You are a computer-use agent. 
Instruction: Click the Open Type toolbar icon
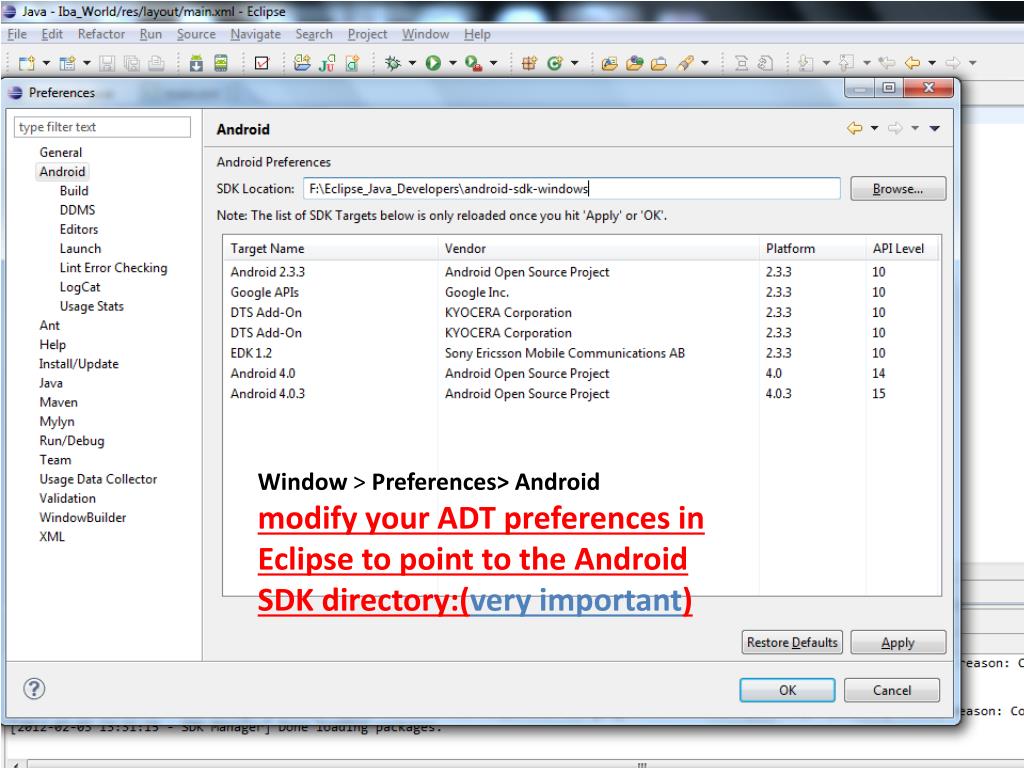[609, 63]
